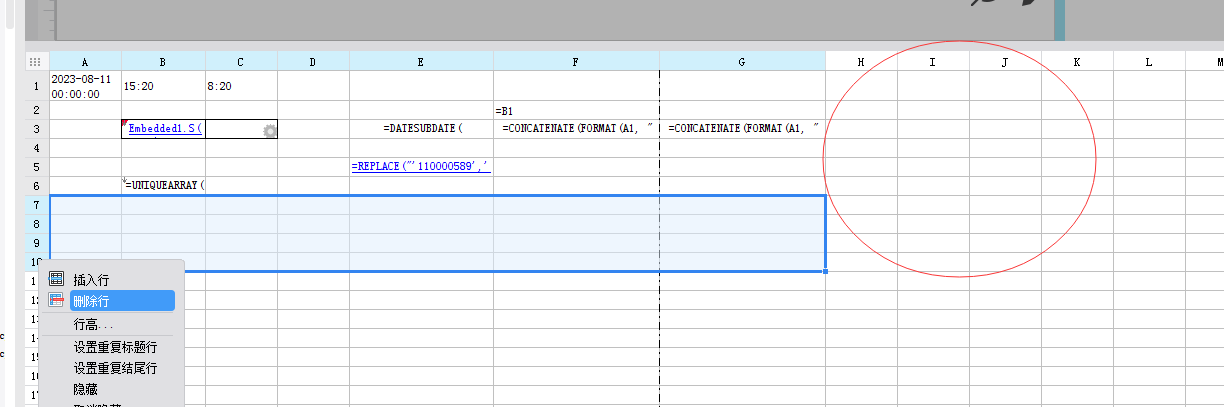Screen dimensions: 1224x407
Task: Open the Embedded1.S( link in cell B3
Action: [166, 129]
